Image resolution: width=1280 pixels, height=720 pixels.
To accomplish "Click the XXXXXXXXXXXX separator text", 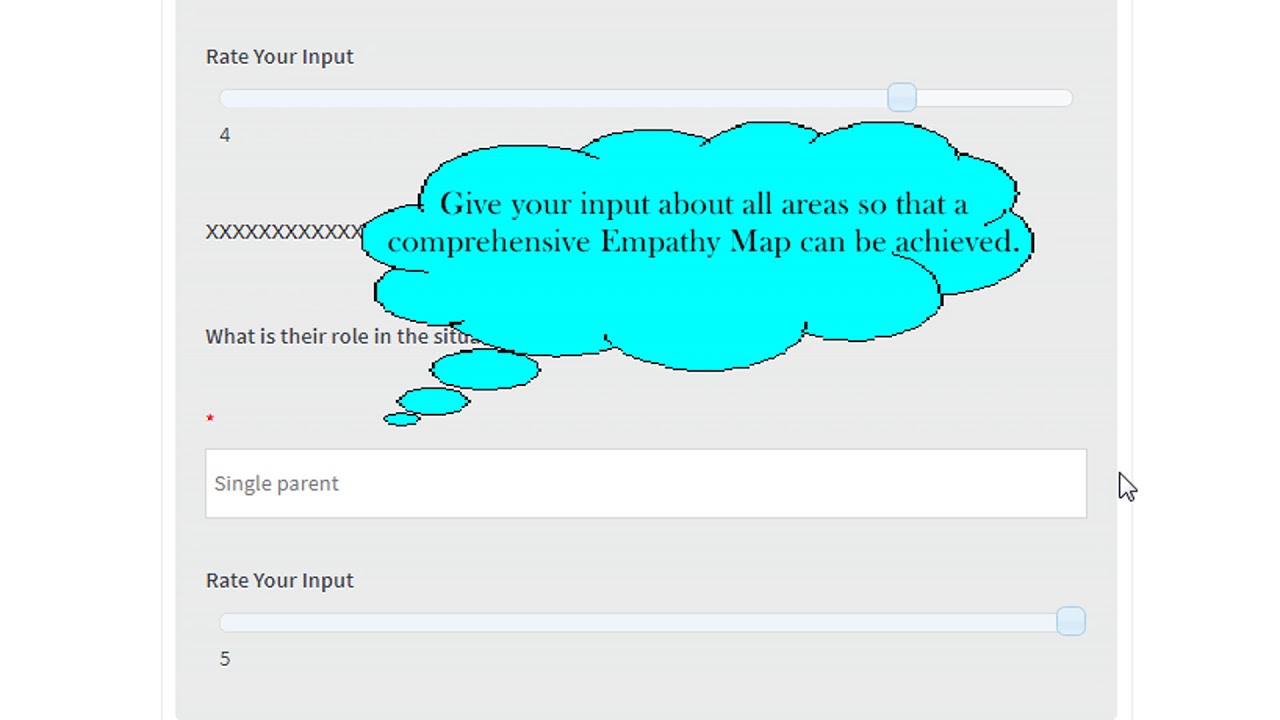I will pyautogui.click(x=284, y=232).
